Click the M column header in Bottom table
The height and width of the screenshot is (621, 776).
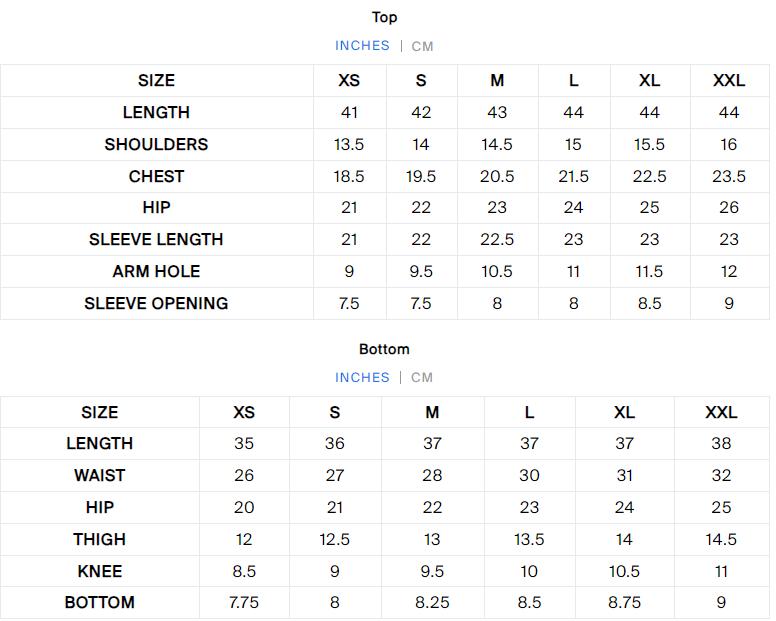432,413
